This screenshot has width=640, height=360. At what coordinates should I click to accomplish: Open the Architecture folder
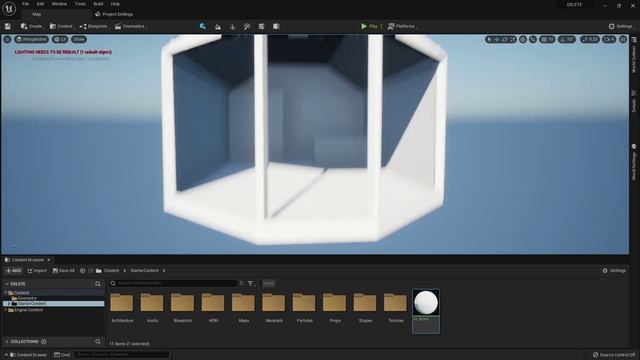pos(122,308)
